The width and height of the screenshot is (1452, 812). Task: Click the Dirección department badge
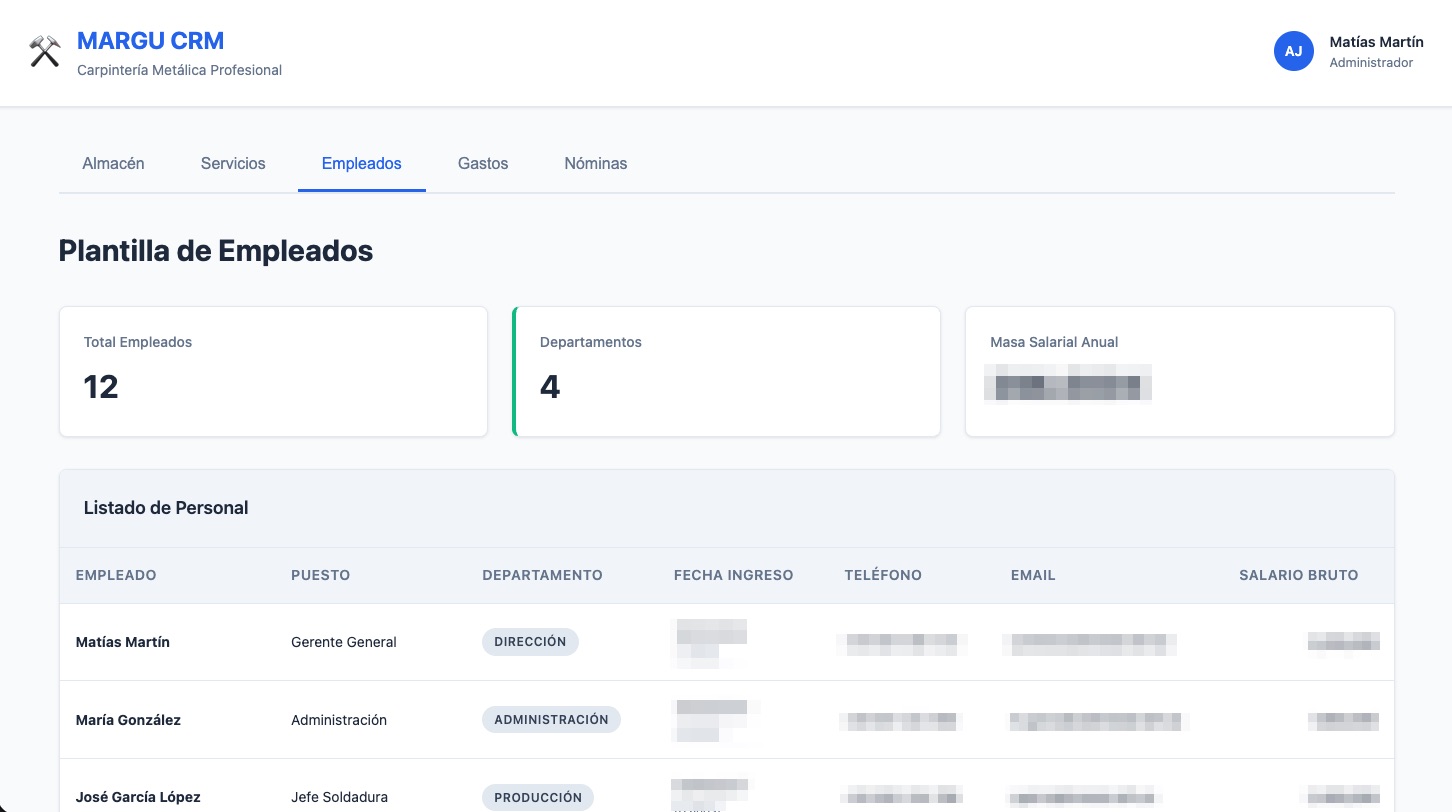click(530, 642)
